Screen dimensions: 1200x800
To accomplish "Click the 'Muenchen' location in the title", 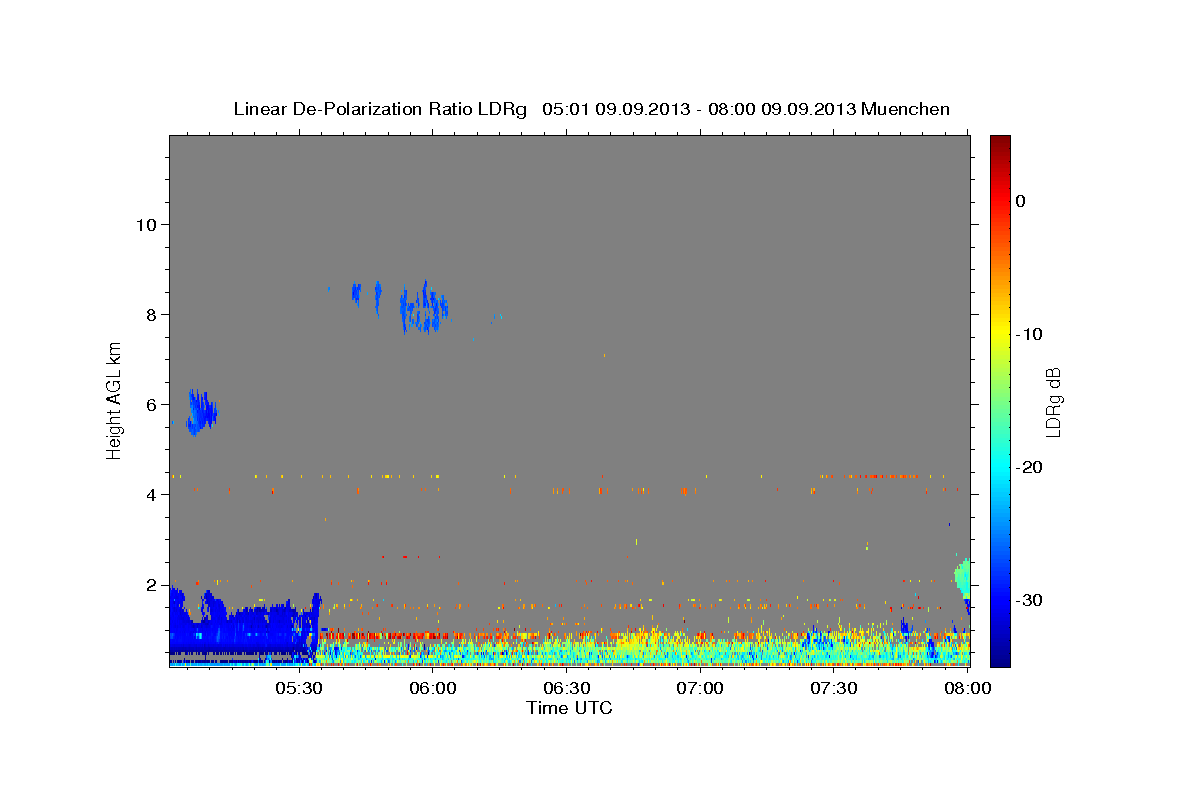I will [906, 109].
